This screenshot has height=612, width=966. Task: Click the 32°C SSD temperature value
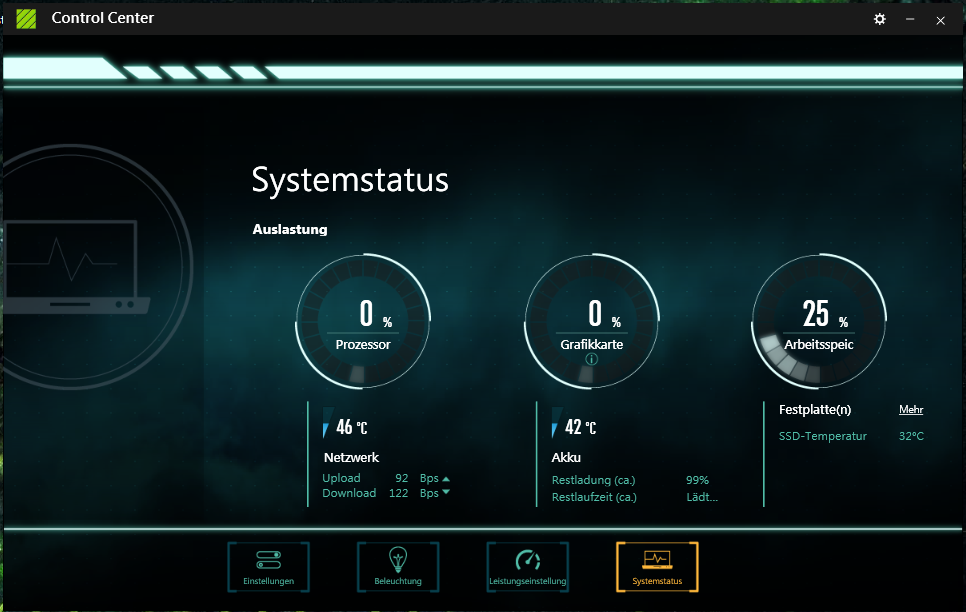(x=911, y=436)
